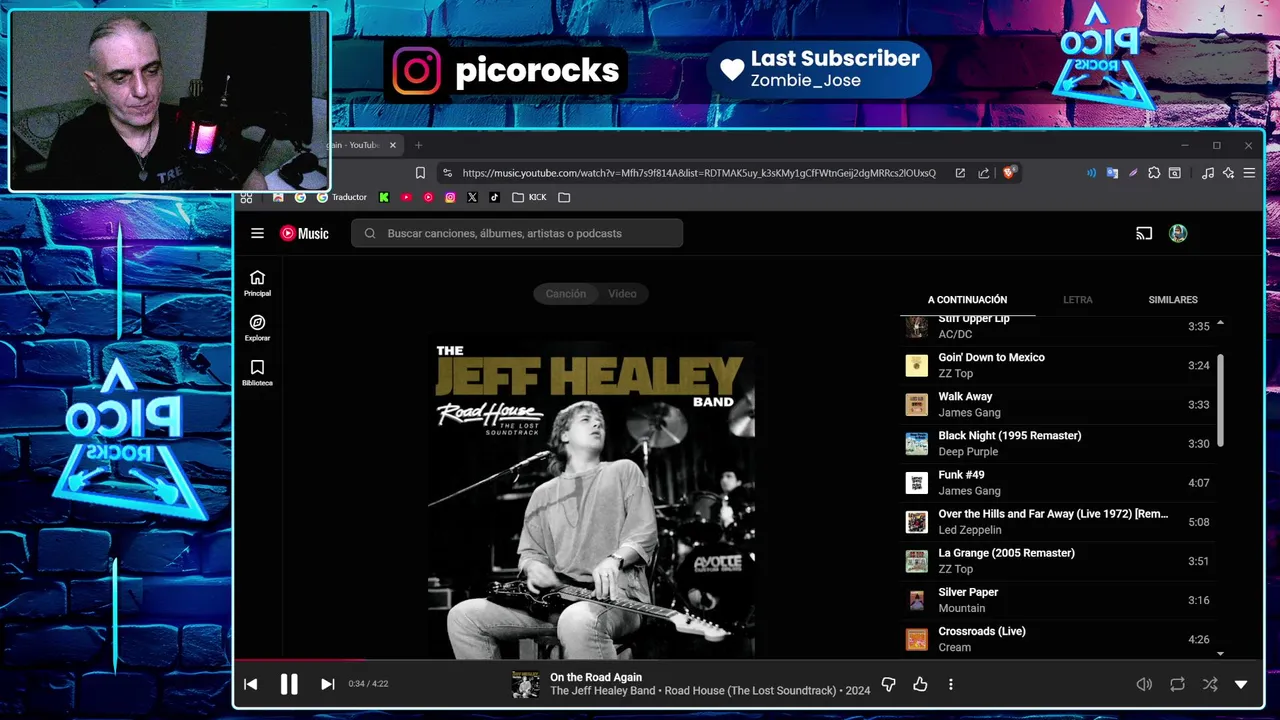This screenshot has width=1280, height=720.
Task: Click the browser address bar URL
Action: tap(698, 173)
